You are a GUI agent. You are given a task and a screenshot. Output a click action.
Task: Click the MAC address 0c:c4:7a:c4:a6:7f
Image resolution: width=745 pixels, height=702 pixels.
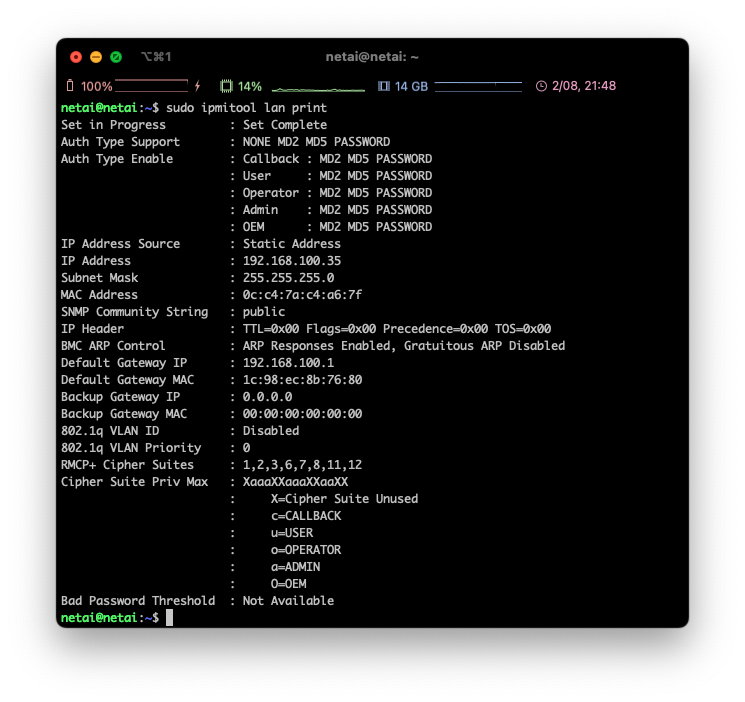(x=303, y=295)
